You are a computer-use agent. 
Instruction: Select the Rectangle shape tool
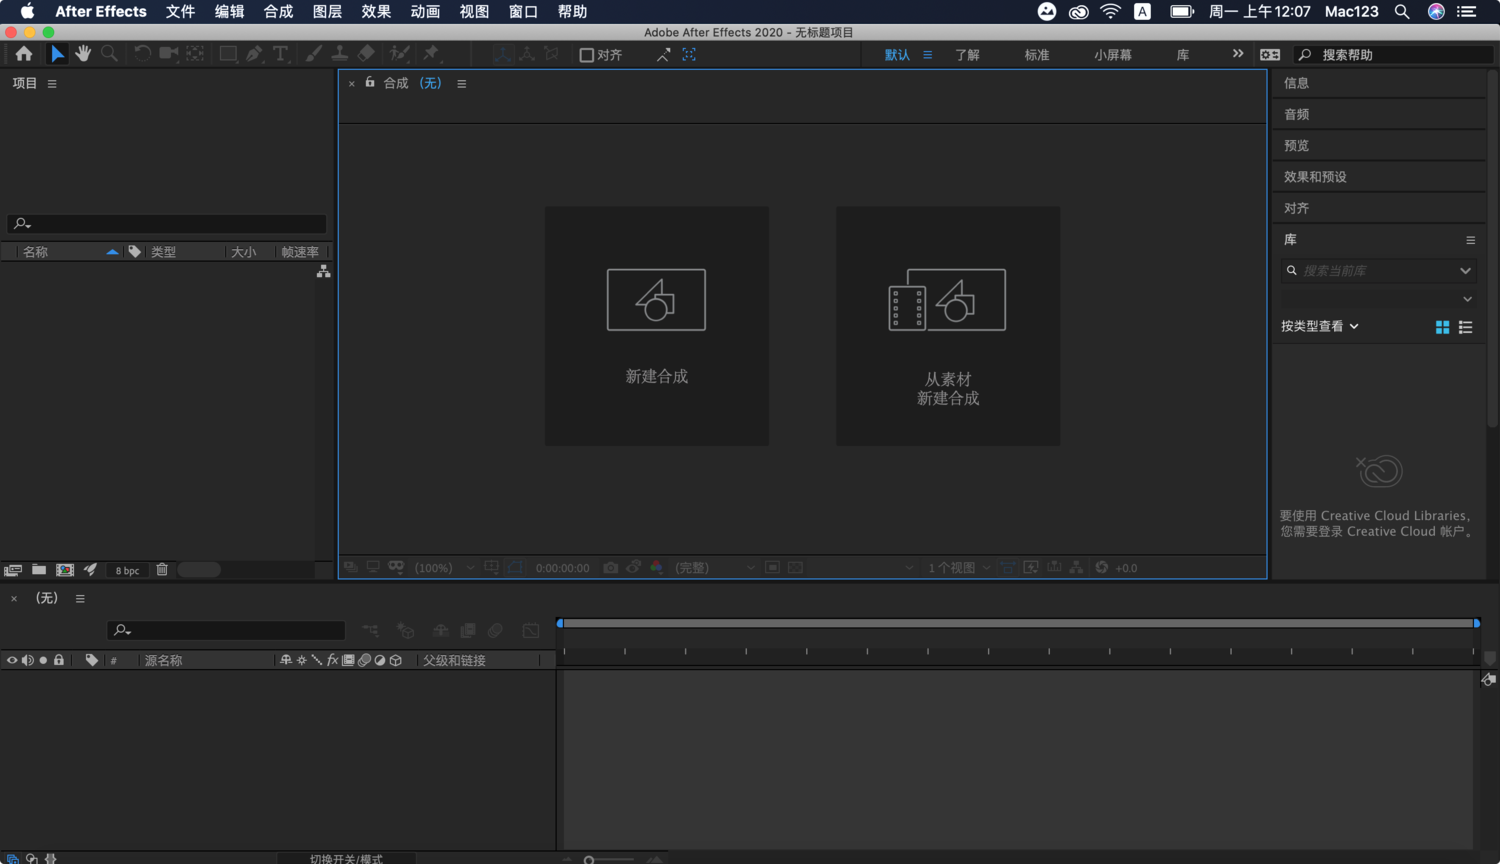[228, 54]
